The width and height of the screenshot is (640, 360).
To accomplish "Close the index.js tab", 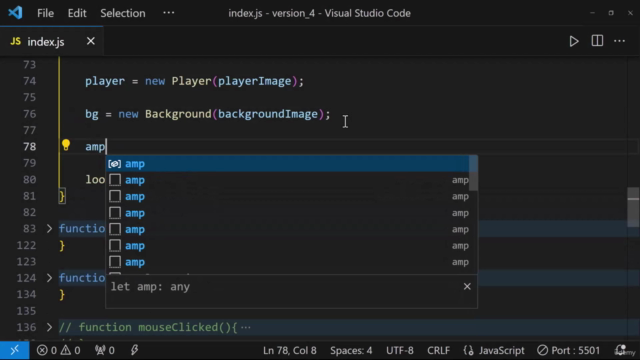I will pos(91,41).
